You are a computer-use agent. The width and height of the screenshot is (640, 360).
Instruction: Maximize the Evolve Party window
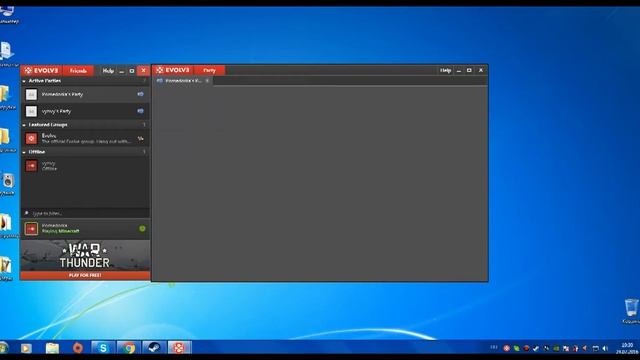point(469,71)
